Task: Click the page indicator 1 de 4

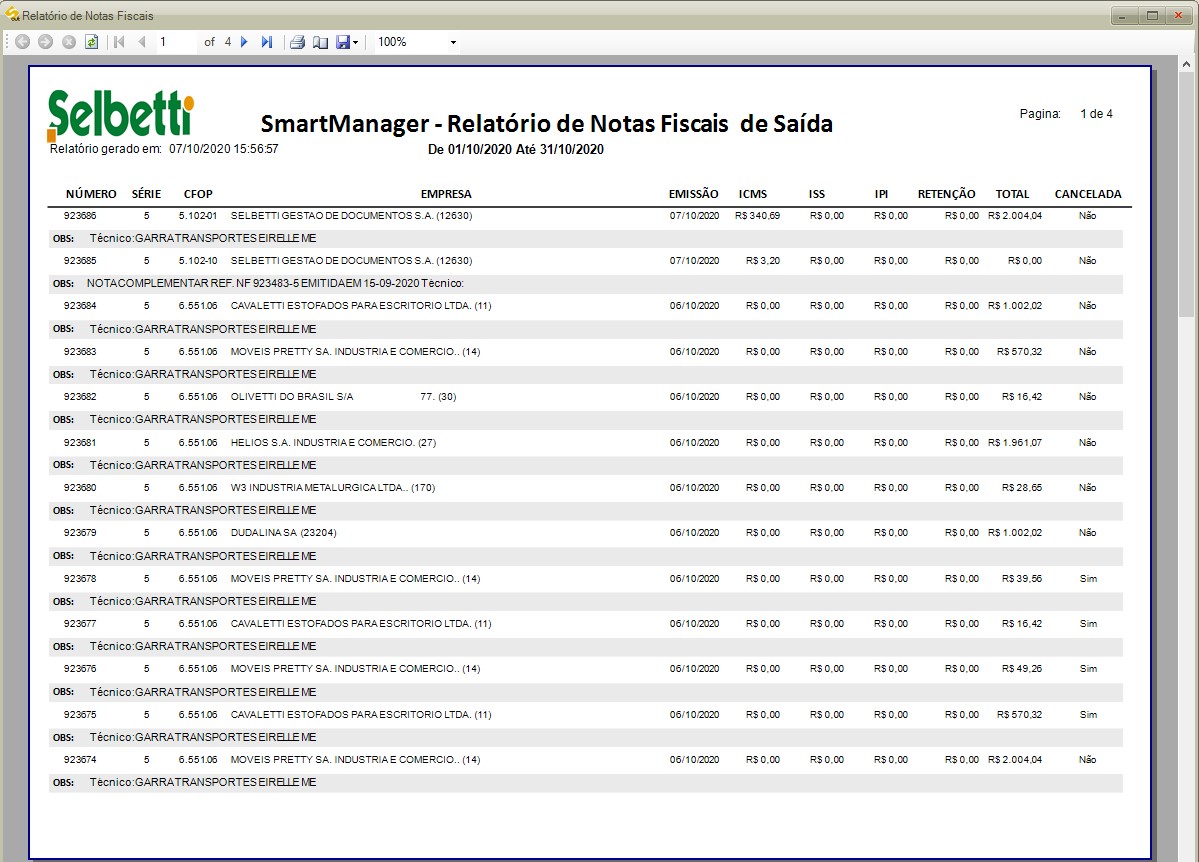Action: point(1097,114)
